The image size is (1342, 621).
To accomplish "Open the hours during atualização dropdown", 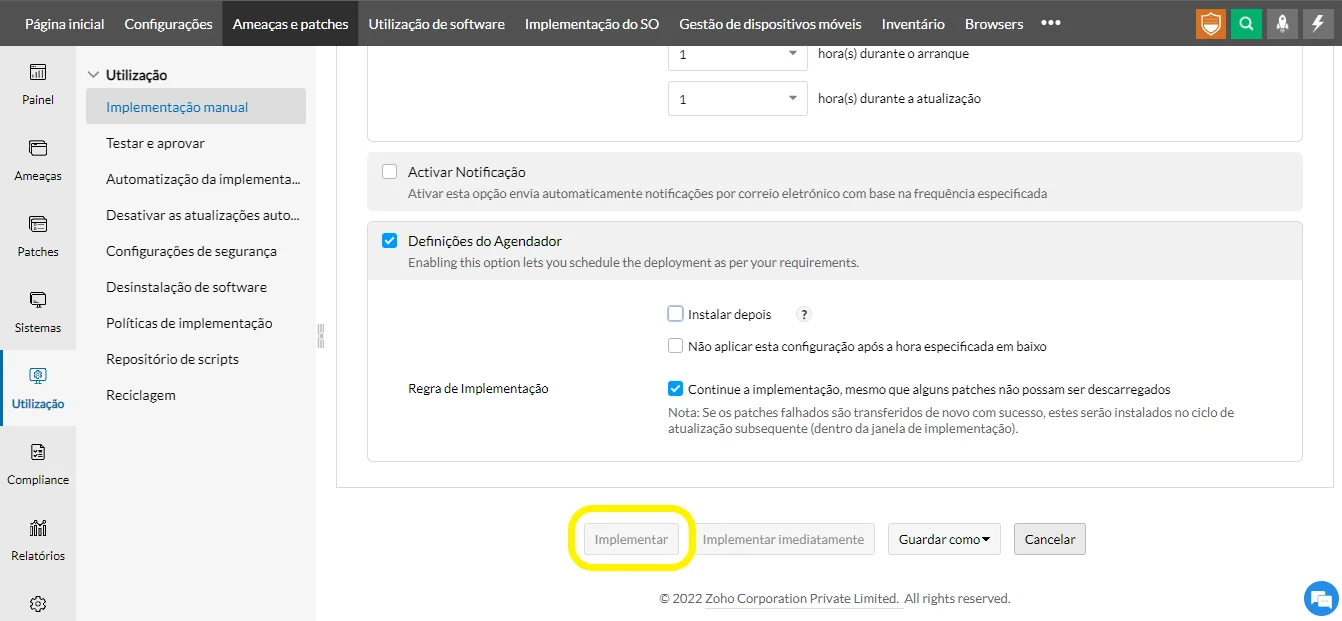I will 737,99.
